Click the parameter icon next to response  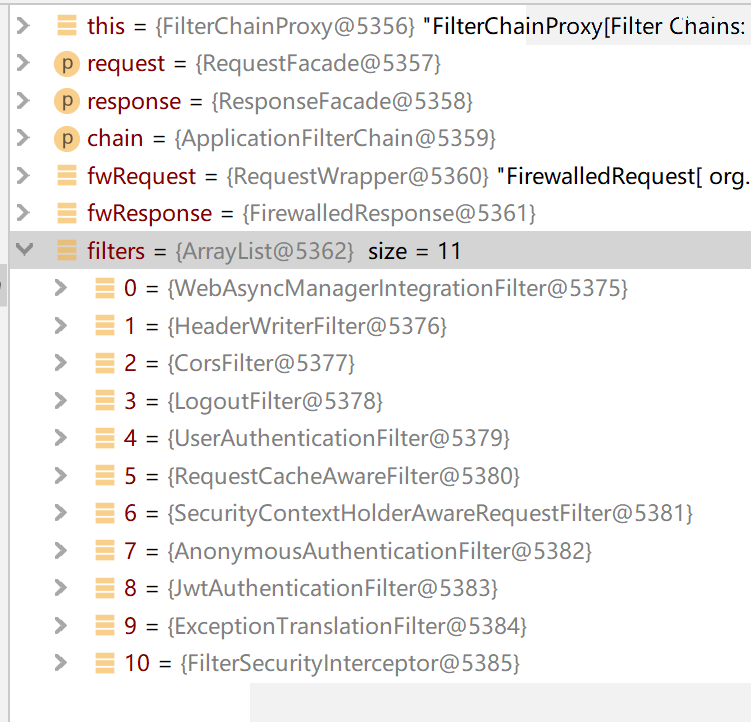[66, 101]
